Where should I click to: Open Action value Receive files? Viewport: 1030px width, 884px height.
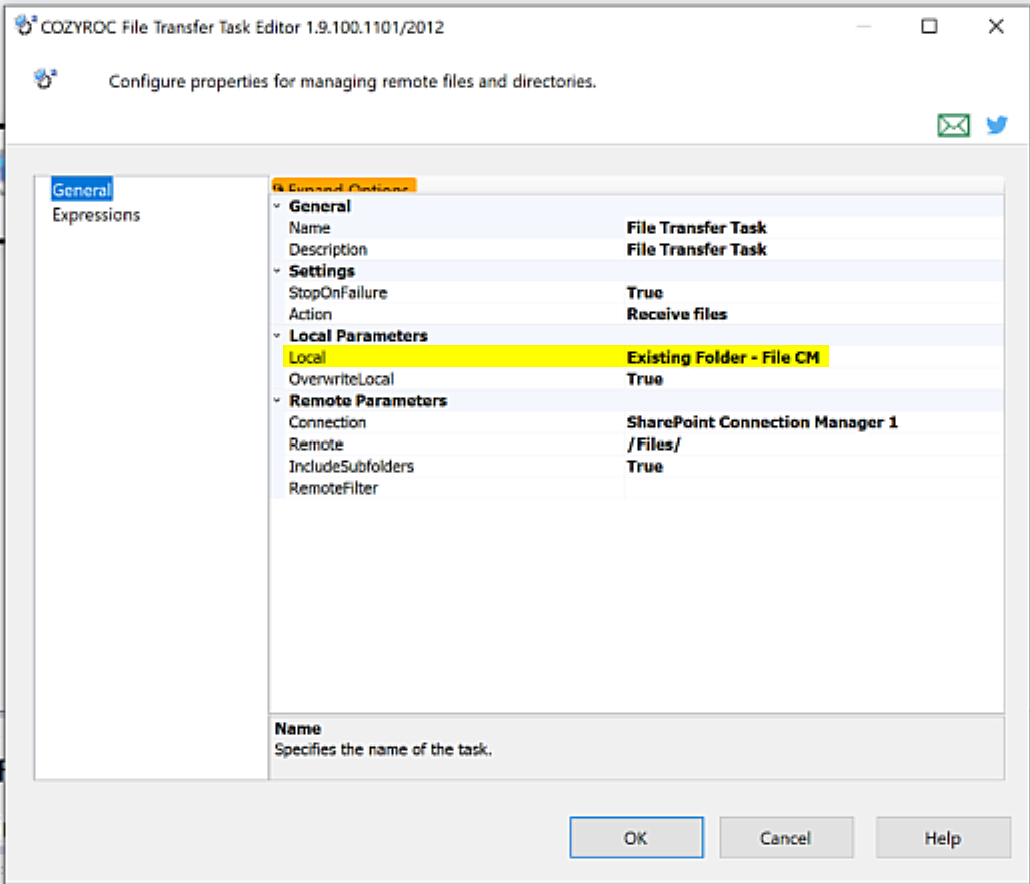pyautogui.click(x=813, y=315)
